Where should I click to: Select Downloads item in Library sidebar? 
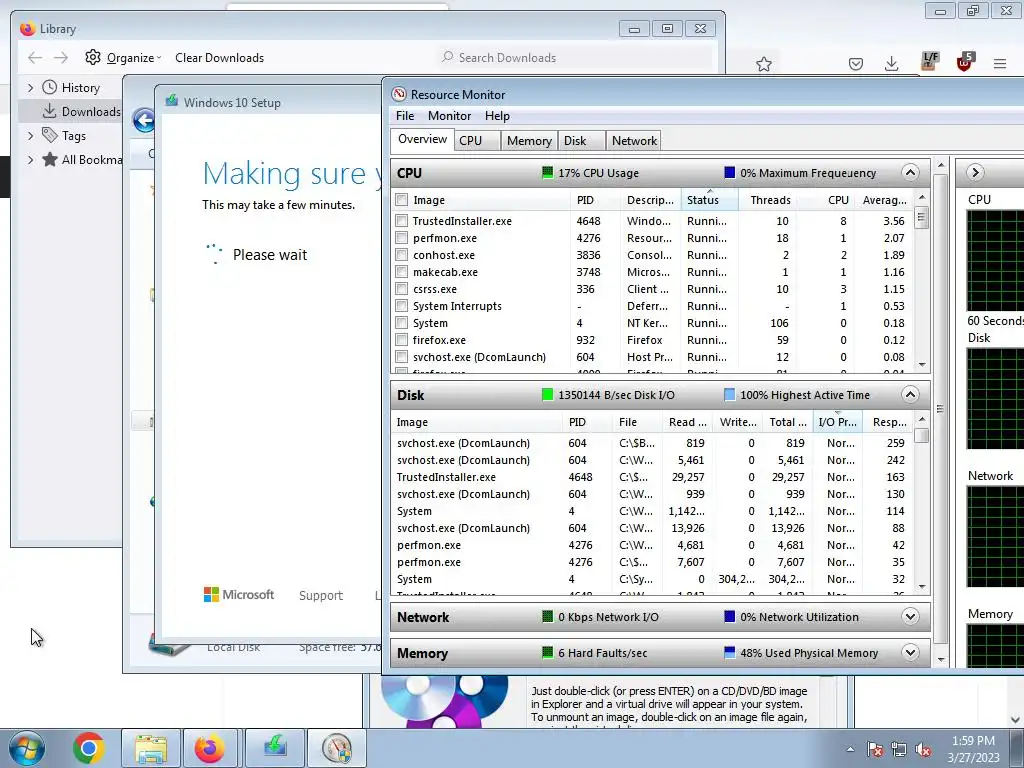click(x=70, y=111)
